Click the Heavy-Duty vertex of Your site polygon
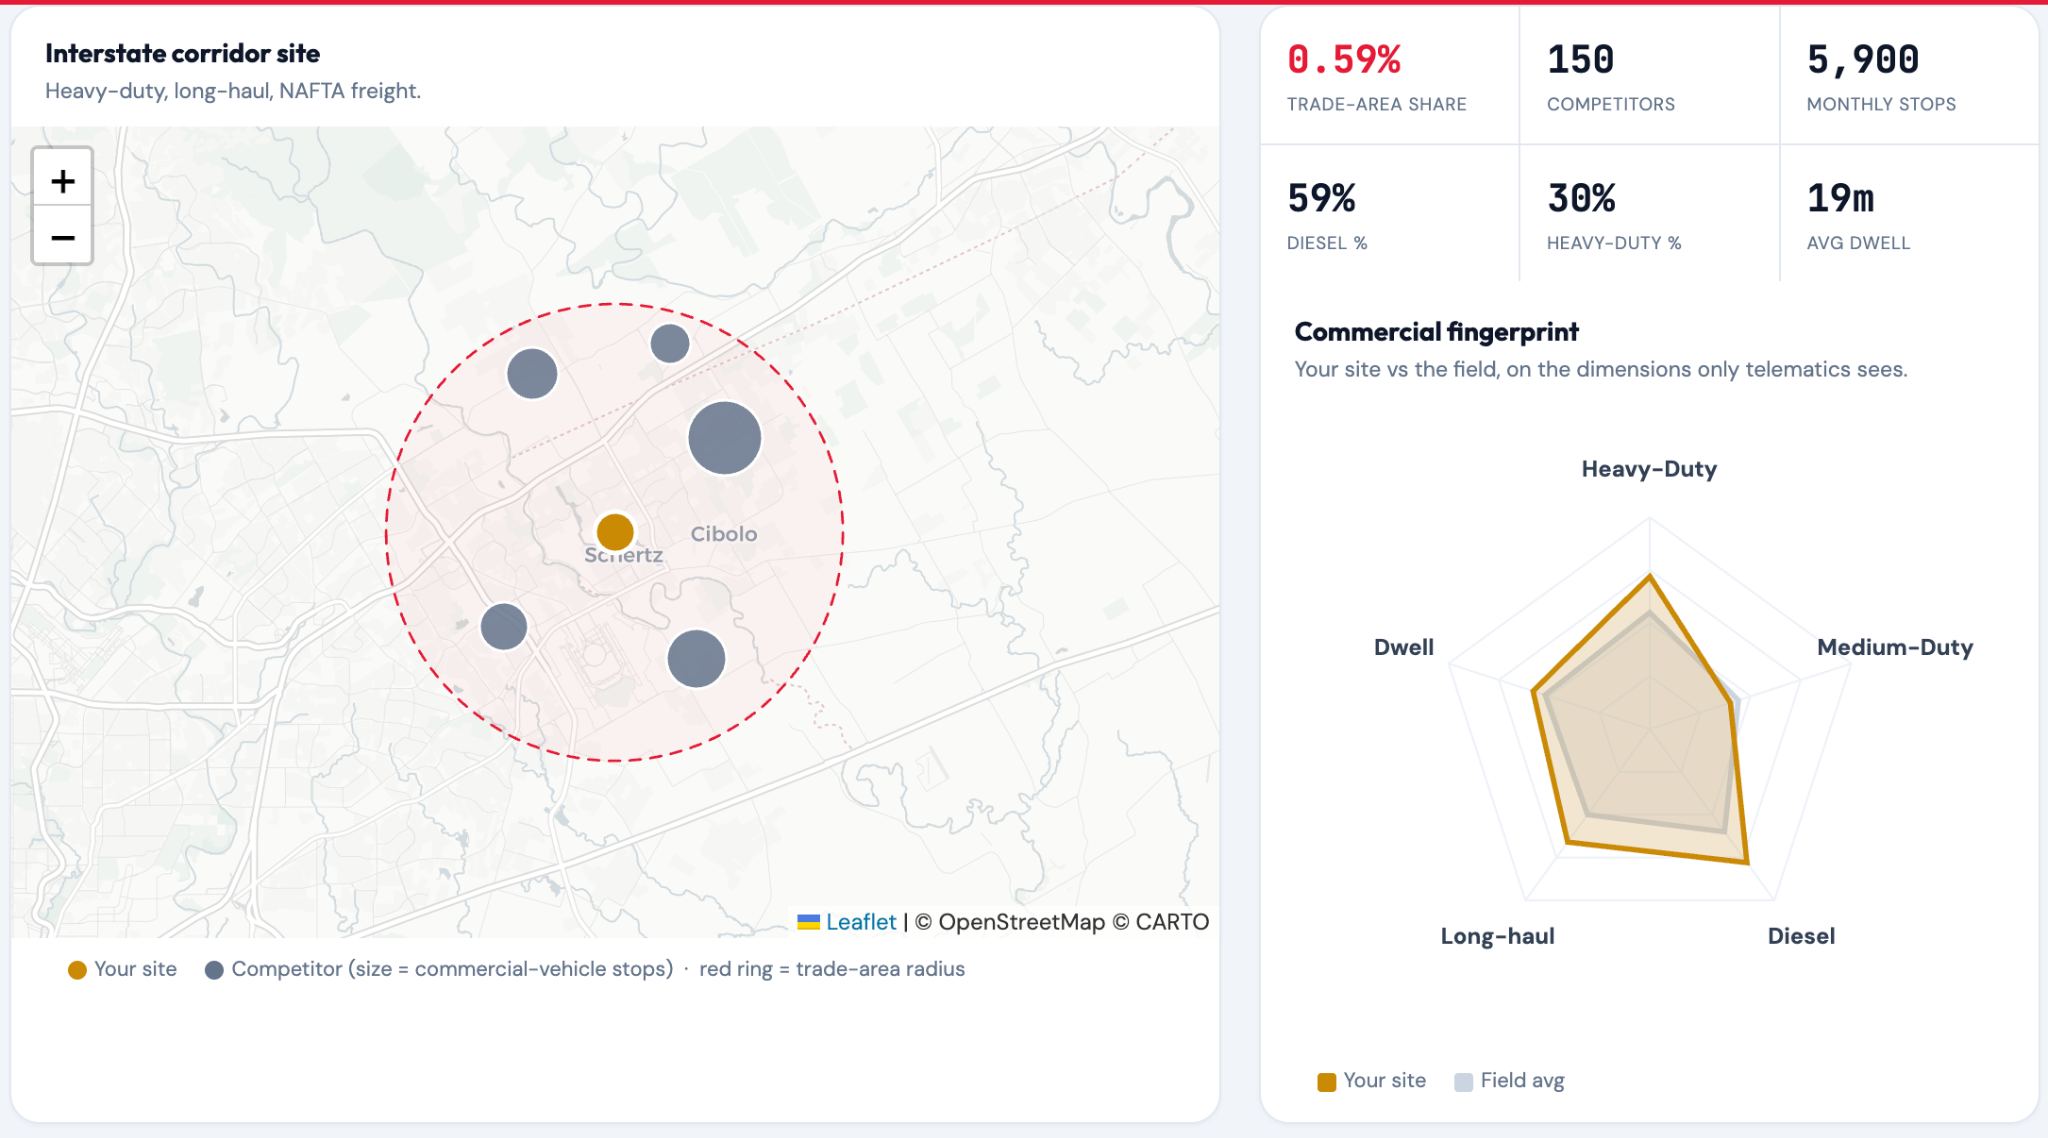 click(1649, 575)
